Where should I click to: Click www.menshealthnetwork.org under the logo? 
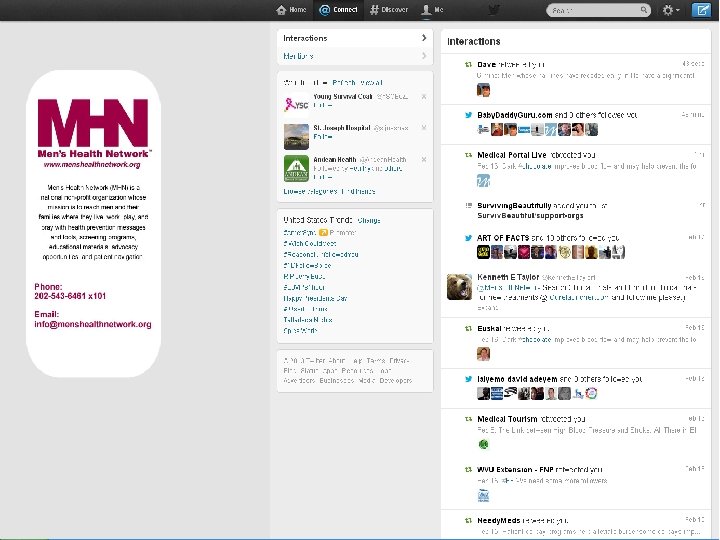coord(92,164)
